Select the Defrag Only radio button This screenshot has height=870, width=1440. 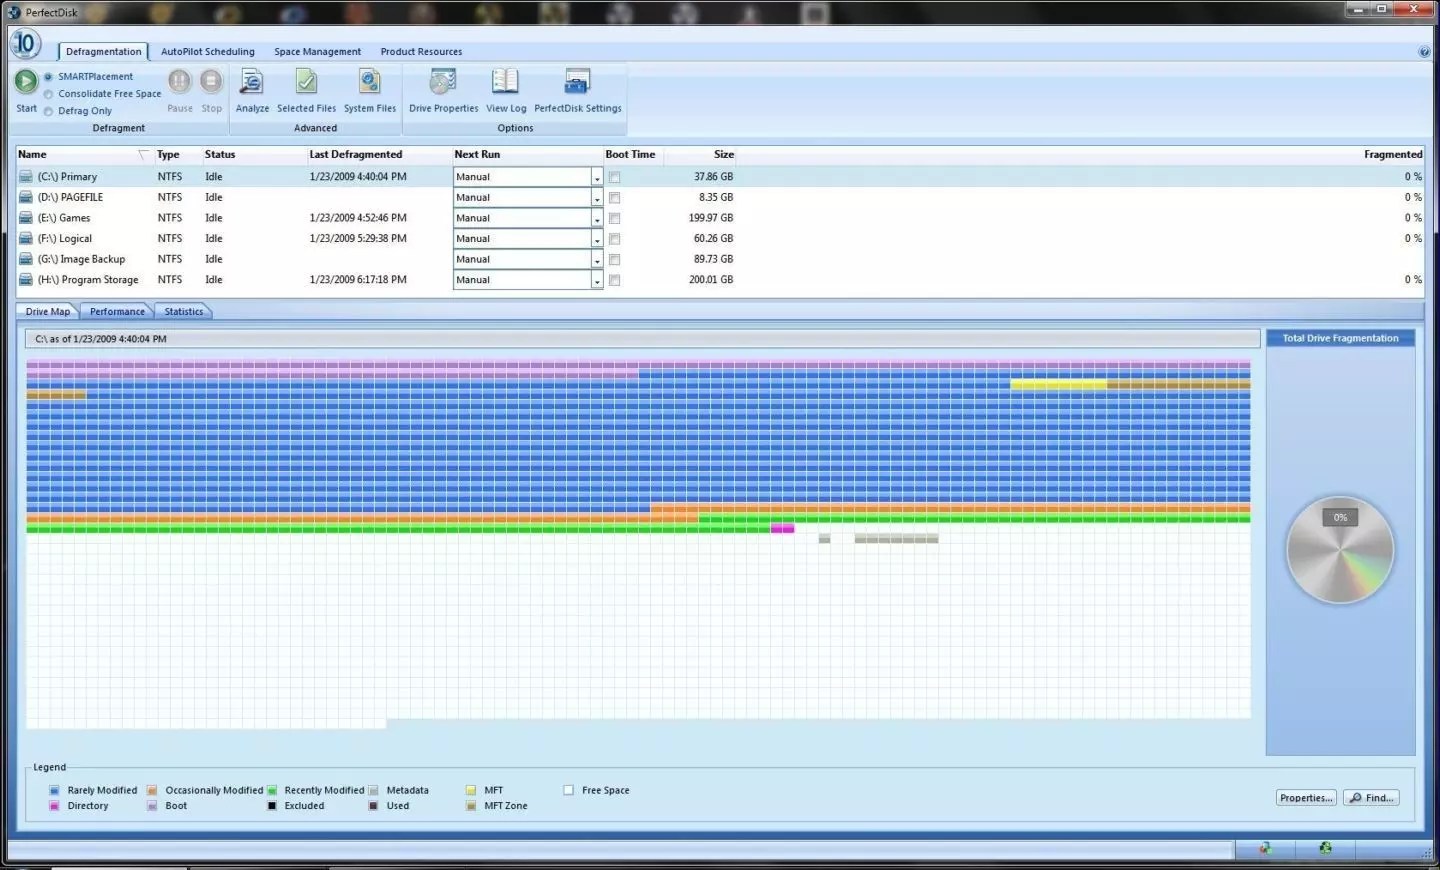[48, 111]
